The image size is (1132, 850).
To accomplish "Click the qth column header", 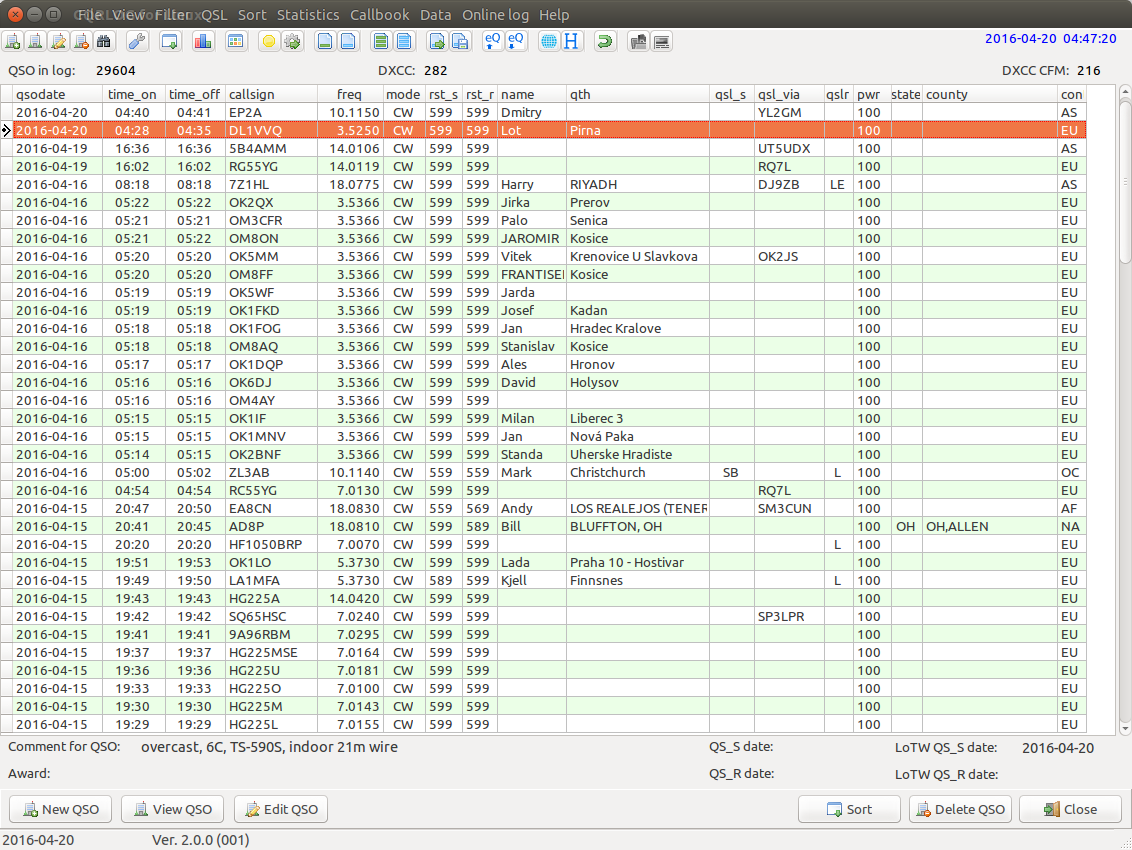I will [638, 94].
